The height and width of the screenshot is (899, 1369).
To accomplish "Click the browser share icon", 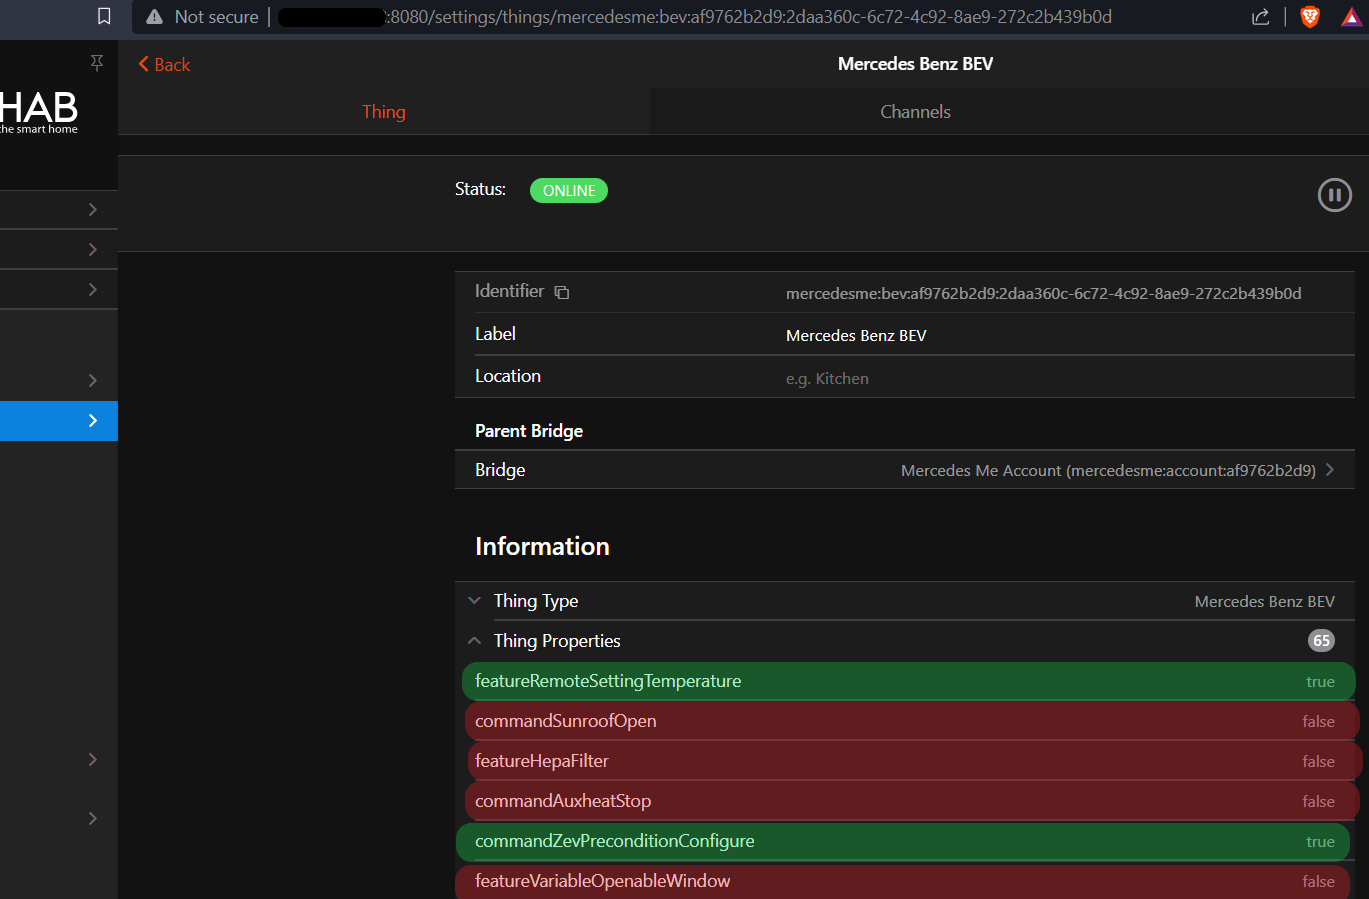I will click(x=1260, y=16).
